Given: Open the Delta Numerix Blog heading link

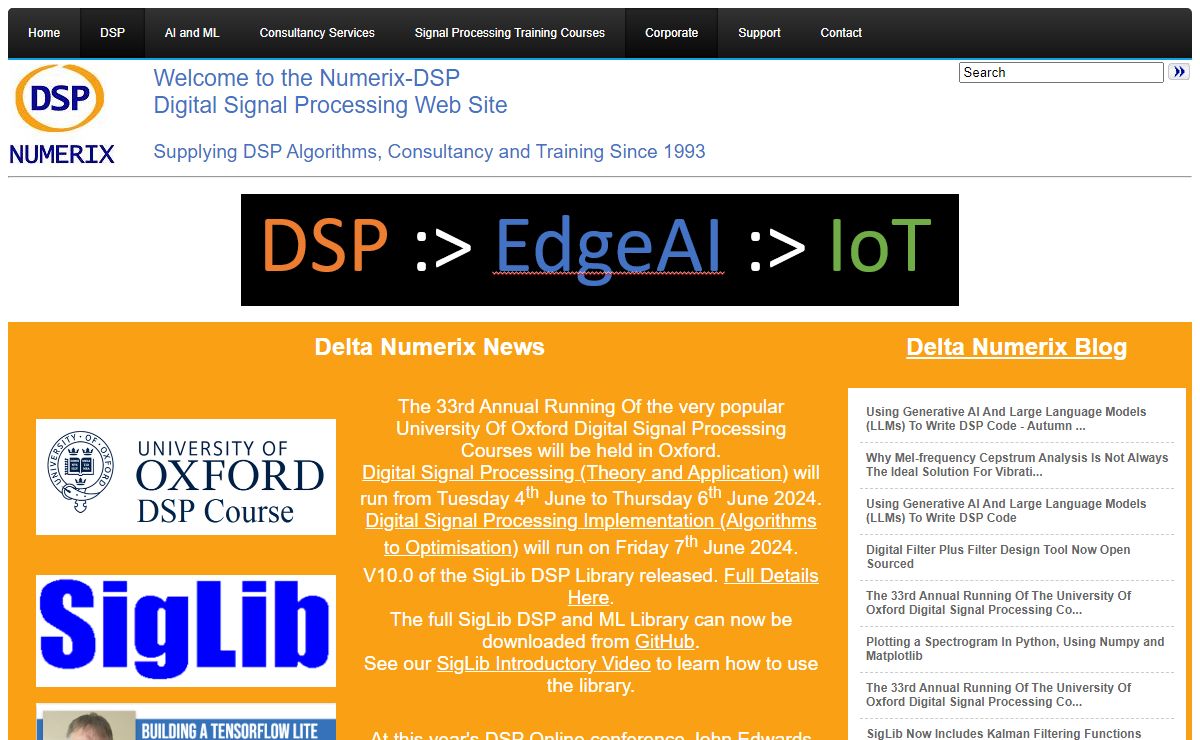Looking at the screenshot, I should point(1016,347).
